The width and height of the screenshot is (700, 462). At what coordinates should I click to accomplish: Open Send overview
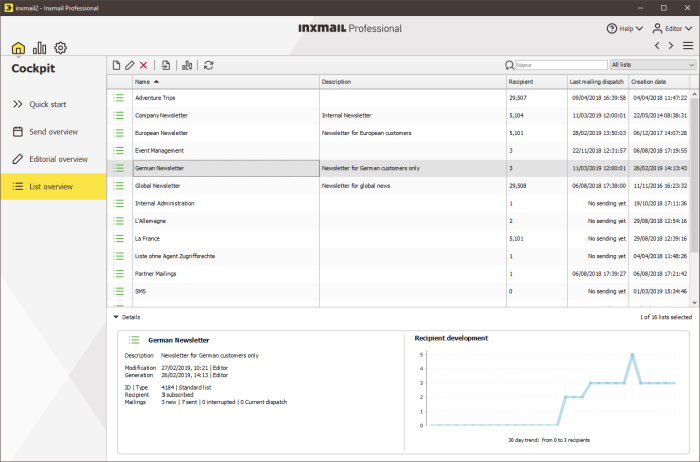[53, 132]
